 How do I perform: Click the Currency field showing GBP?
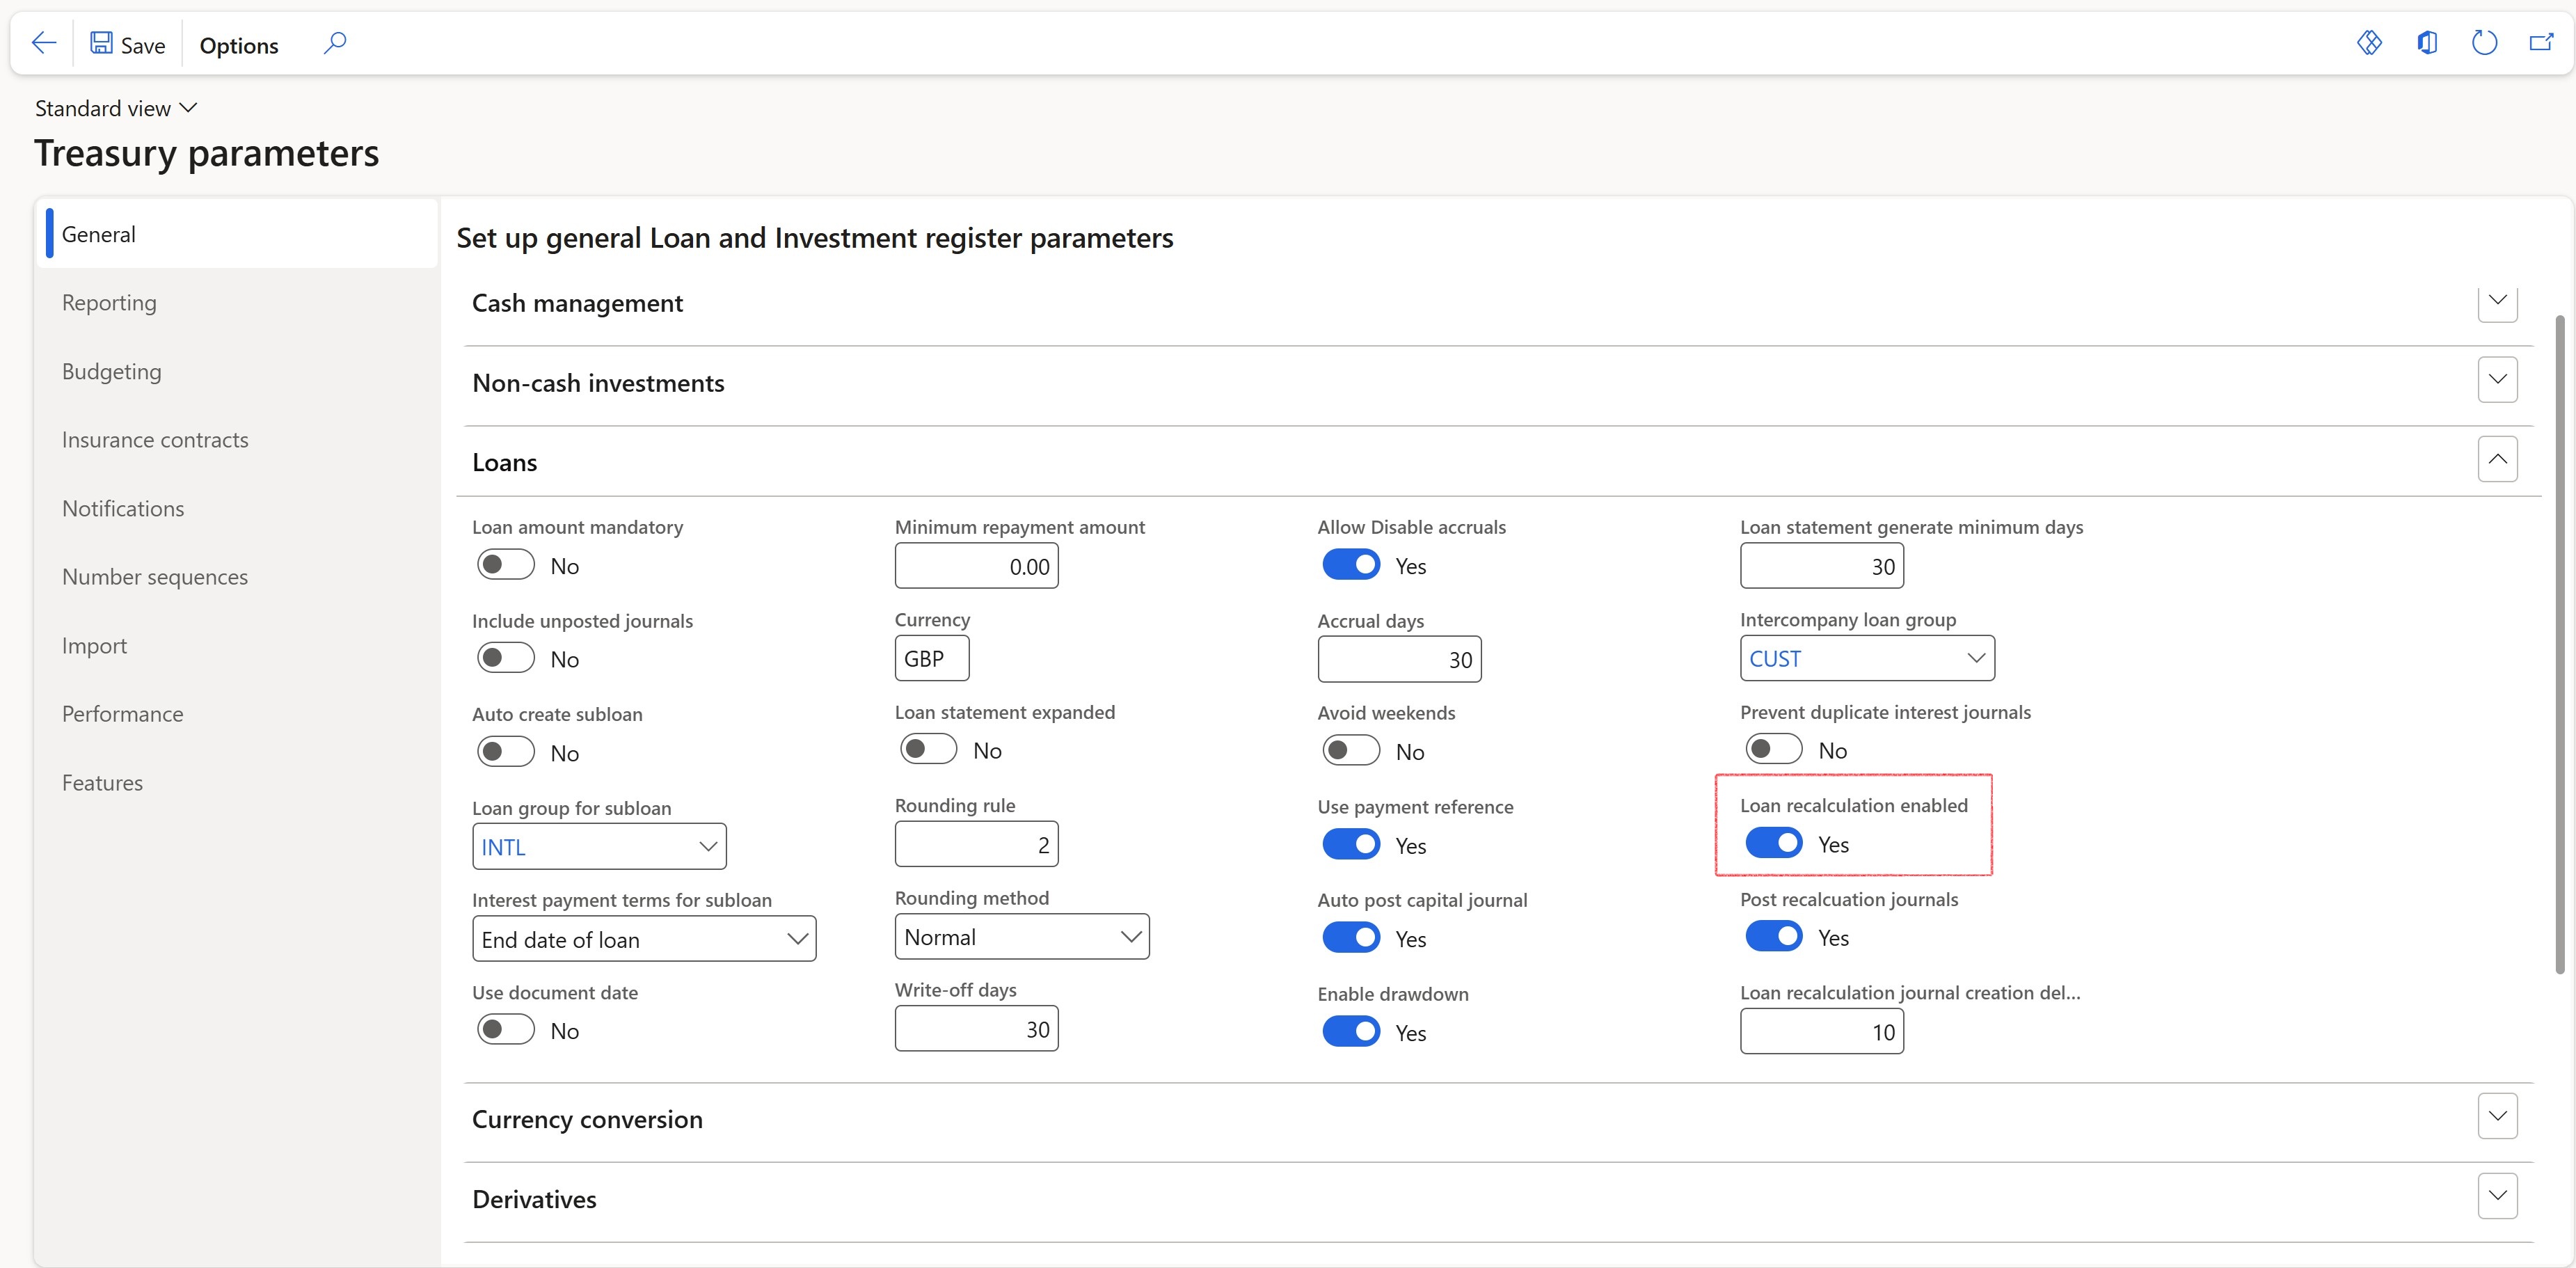932,658
